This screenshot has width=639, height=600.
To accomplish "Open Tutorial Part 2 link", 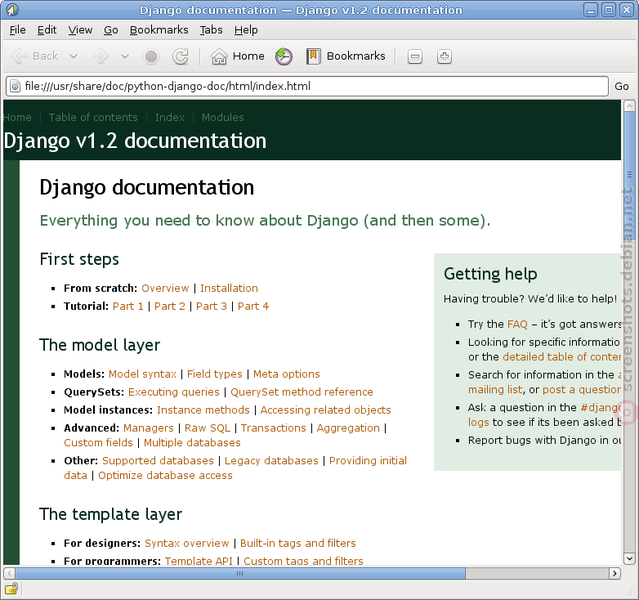I will click(170, 306).
